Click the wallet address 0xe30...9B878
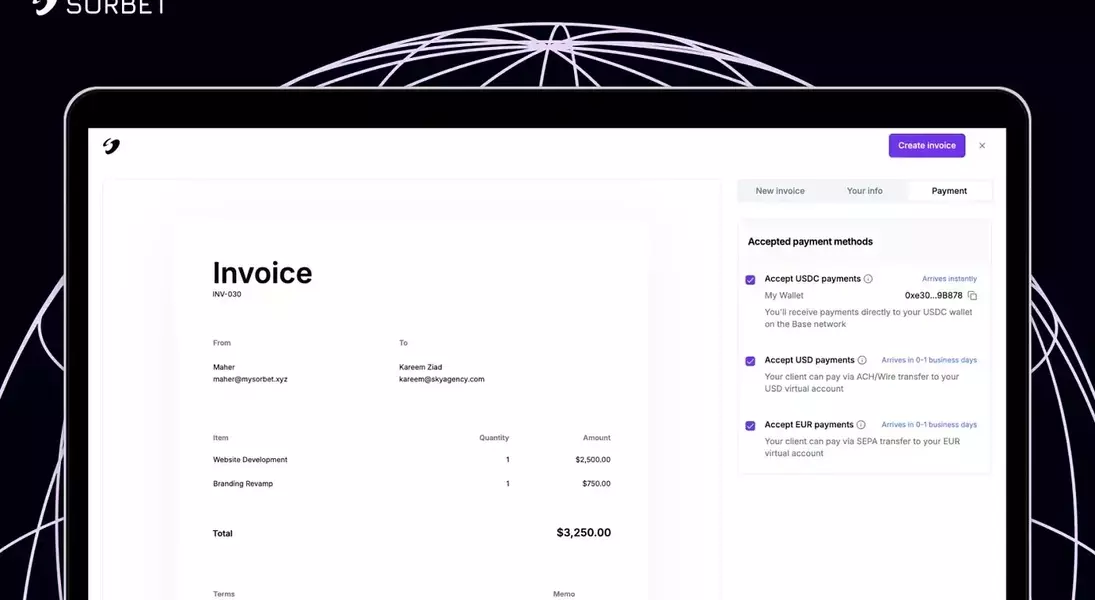Screen dimensions: 1095x600 [933, 296]
